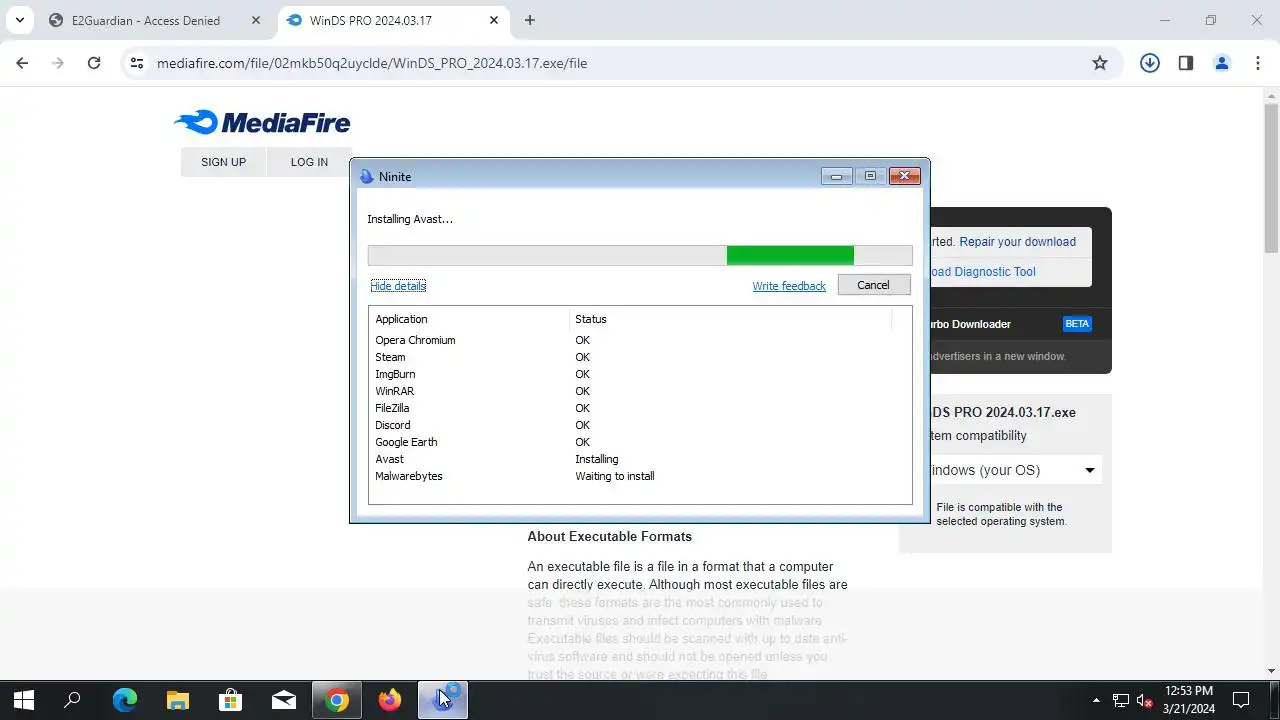Open Chrome downloads icon
This screenshot has height=720, width=1280.
pyautogui.click(x=1150, y=63)
